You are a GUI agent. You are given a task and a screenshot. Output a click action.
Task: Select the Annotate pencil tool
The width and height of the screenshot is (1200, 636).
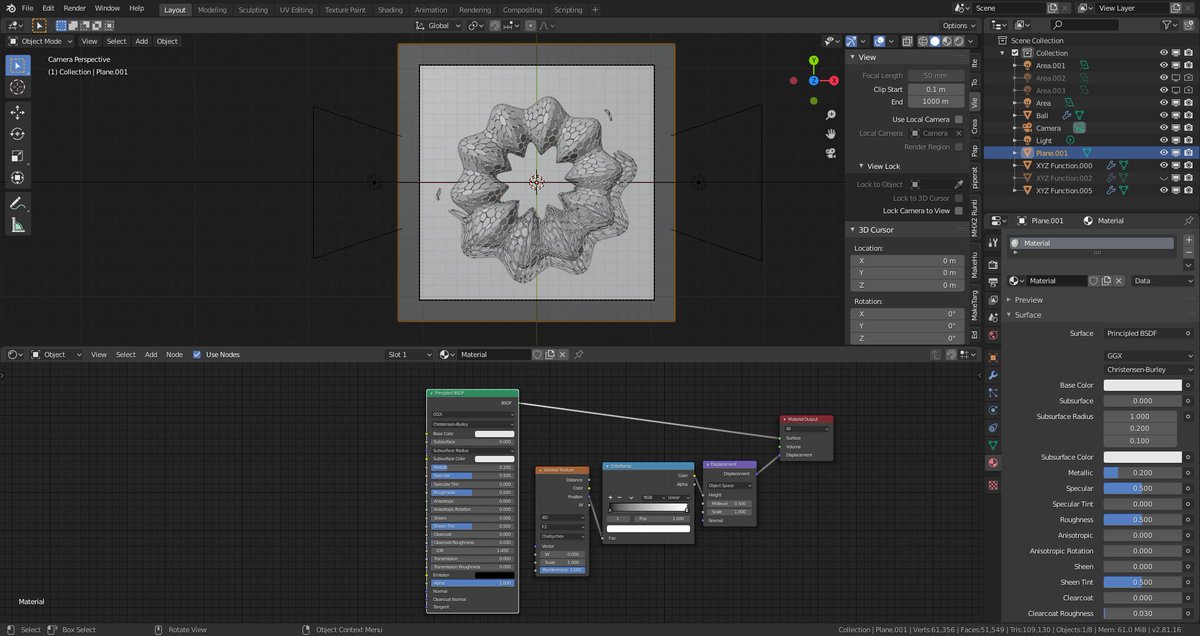tap(17, 203)
